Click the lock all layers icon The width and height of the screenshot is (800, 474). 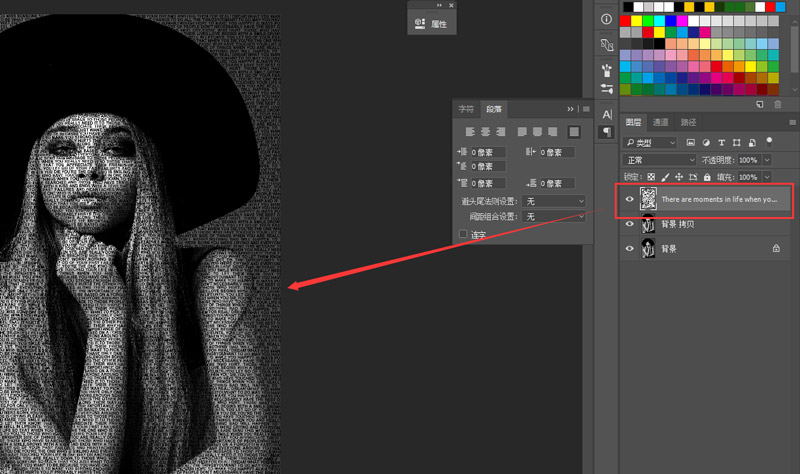705,178
